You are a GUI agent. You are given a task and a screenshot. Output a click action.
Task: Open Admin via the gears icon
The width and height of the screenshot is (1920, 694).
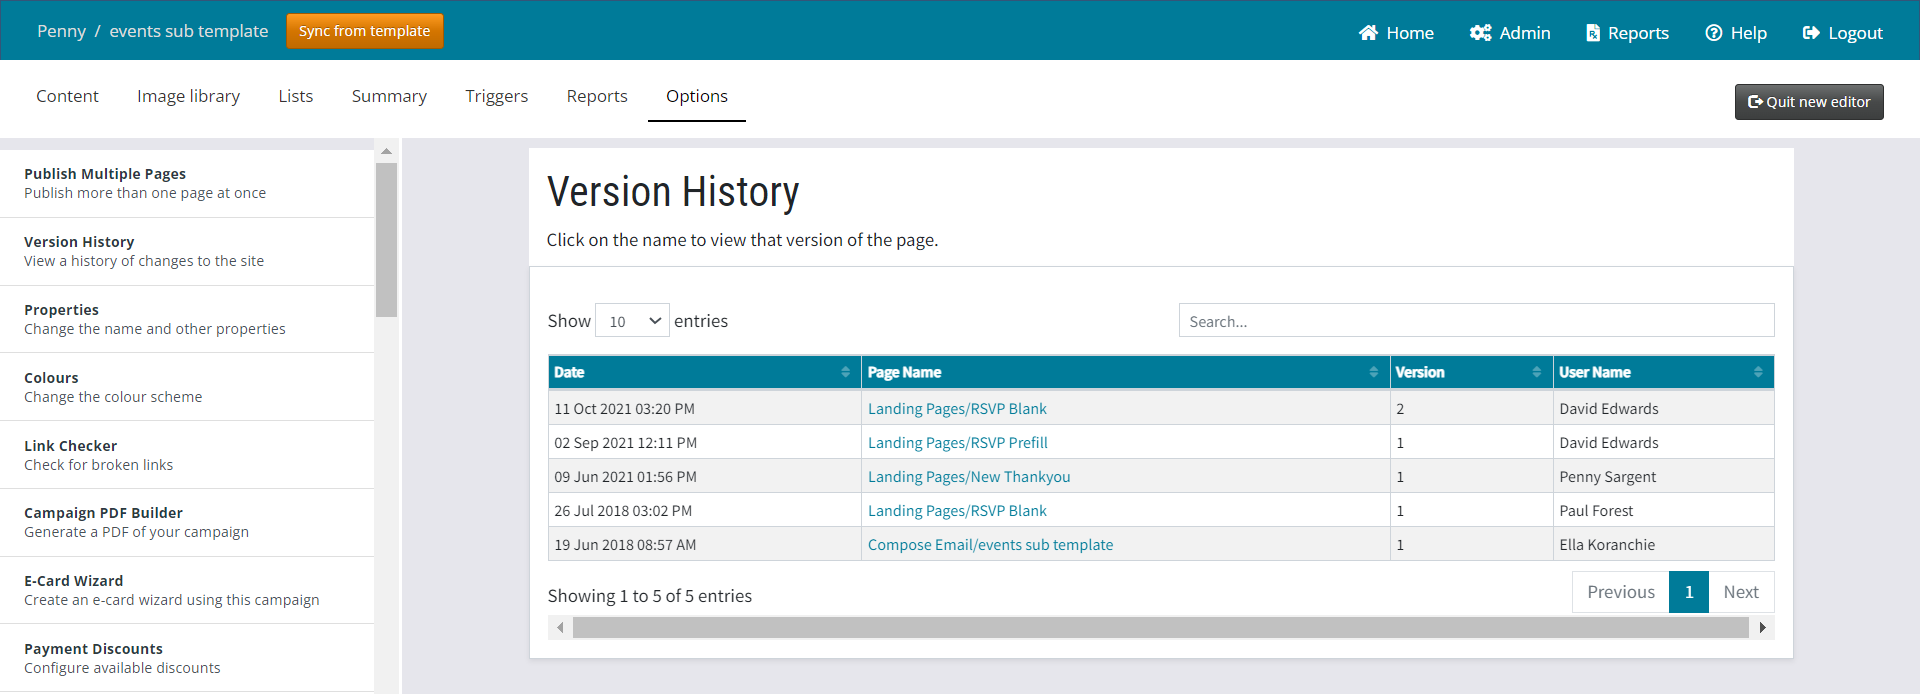coord(1480,33)
